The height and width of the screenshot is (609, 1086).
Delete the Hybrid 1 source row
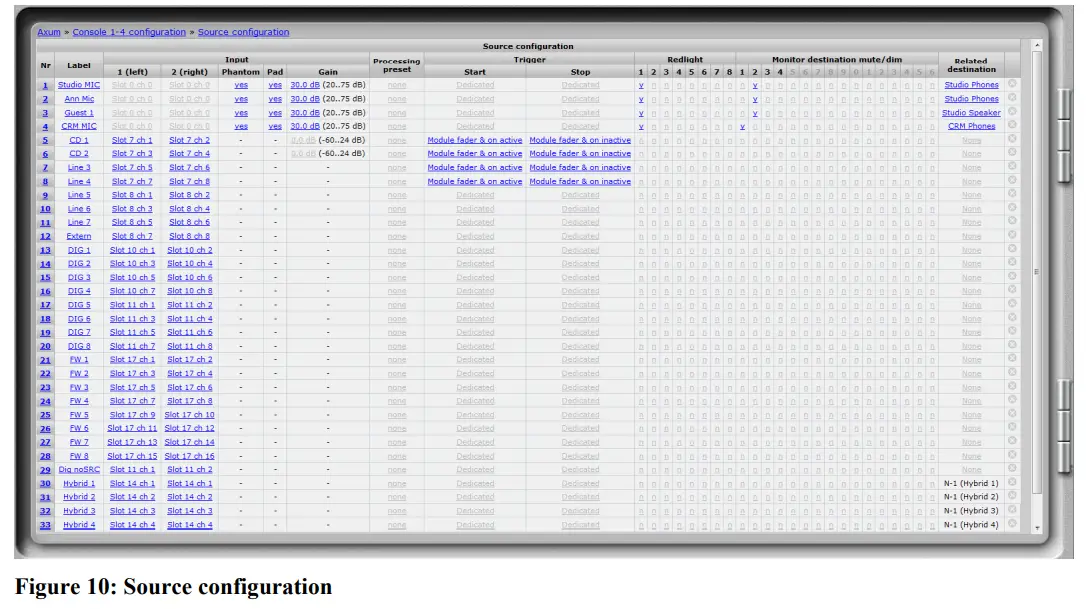[x=1011, y=482]
